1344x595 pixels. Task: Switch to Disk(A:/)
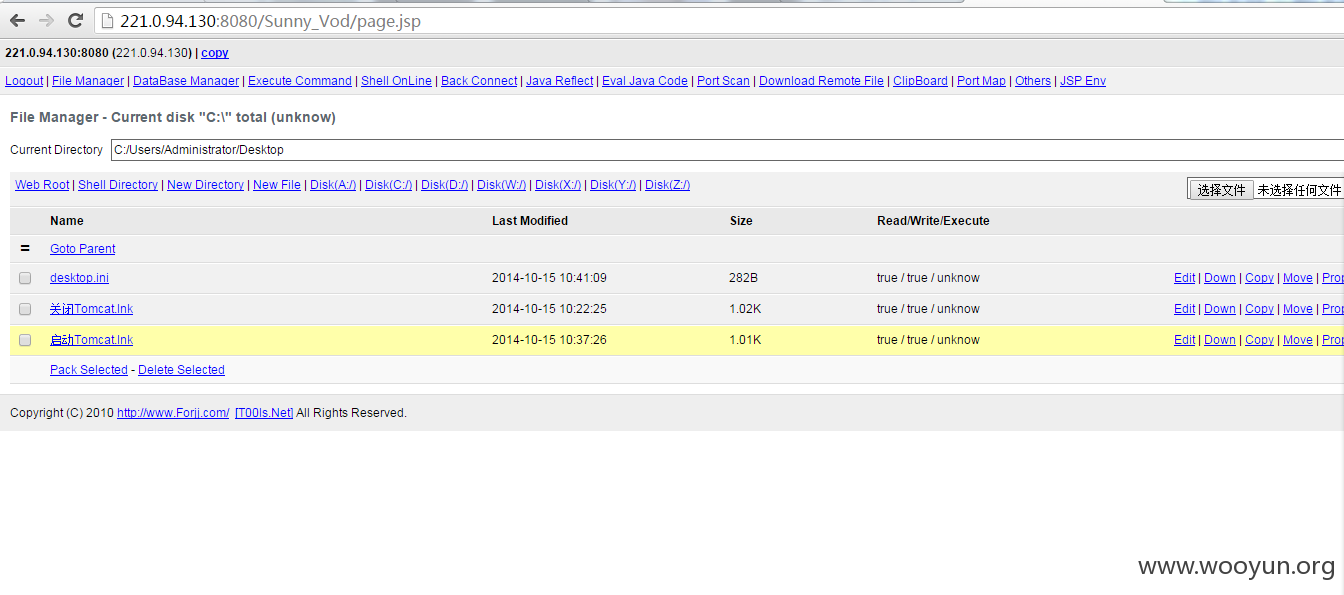click(x=333, y=185)
